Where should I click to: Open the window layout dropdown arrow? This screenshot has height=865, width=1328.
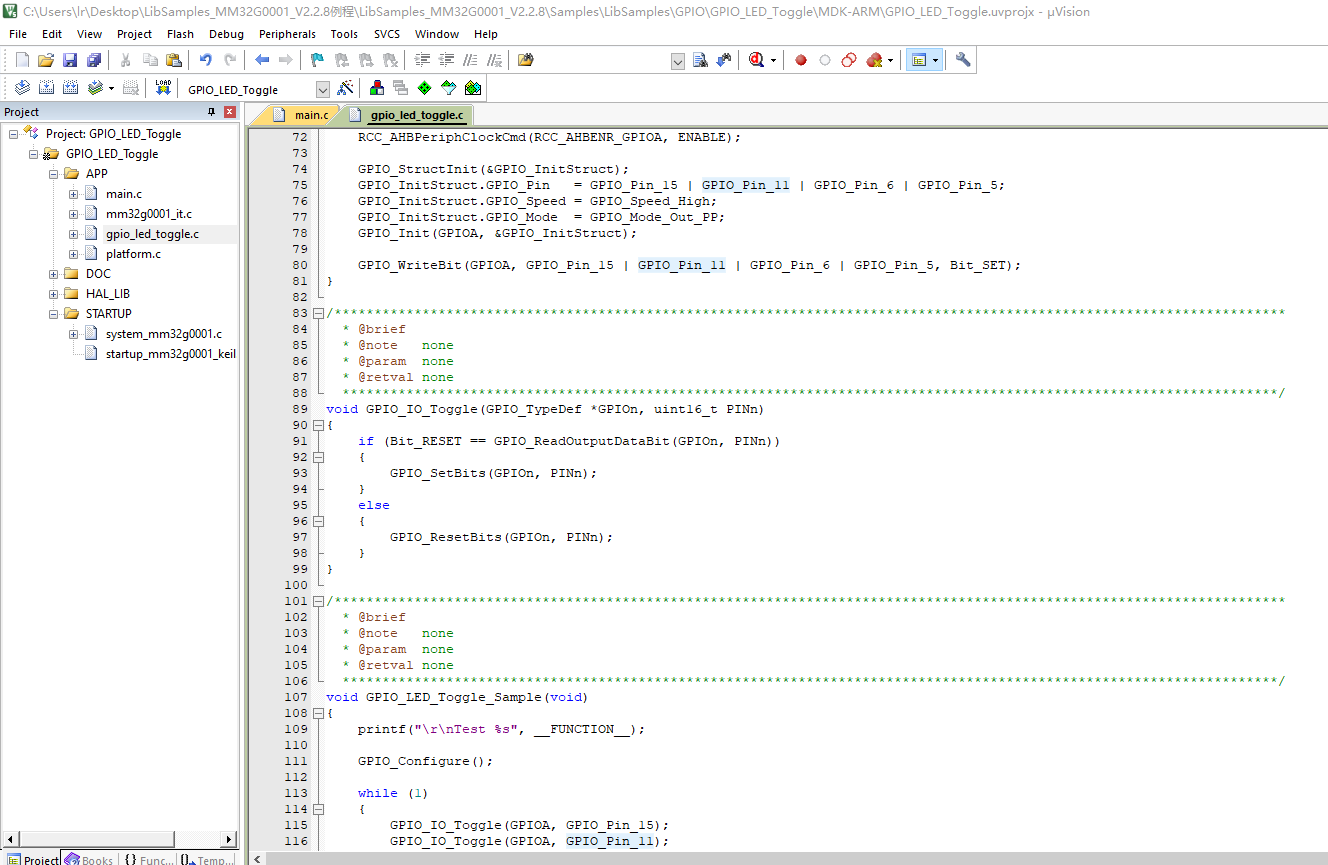(x=936, y=60)
